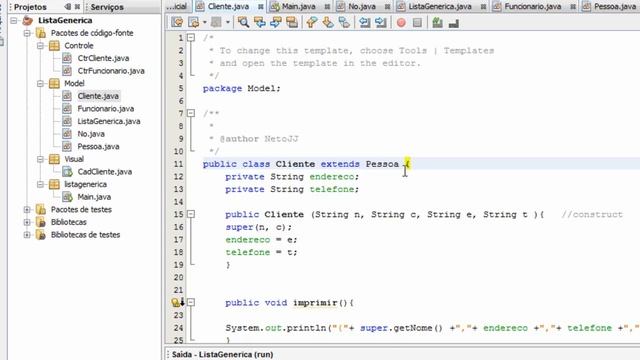Switch to the No.java editor tab

(x=362, y=7)
